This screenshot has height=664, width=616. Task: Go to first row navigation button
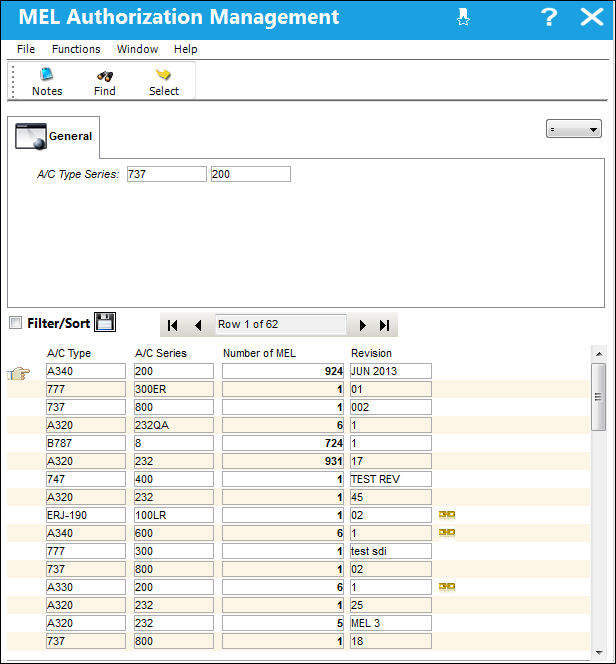(172, 325)
